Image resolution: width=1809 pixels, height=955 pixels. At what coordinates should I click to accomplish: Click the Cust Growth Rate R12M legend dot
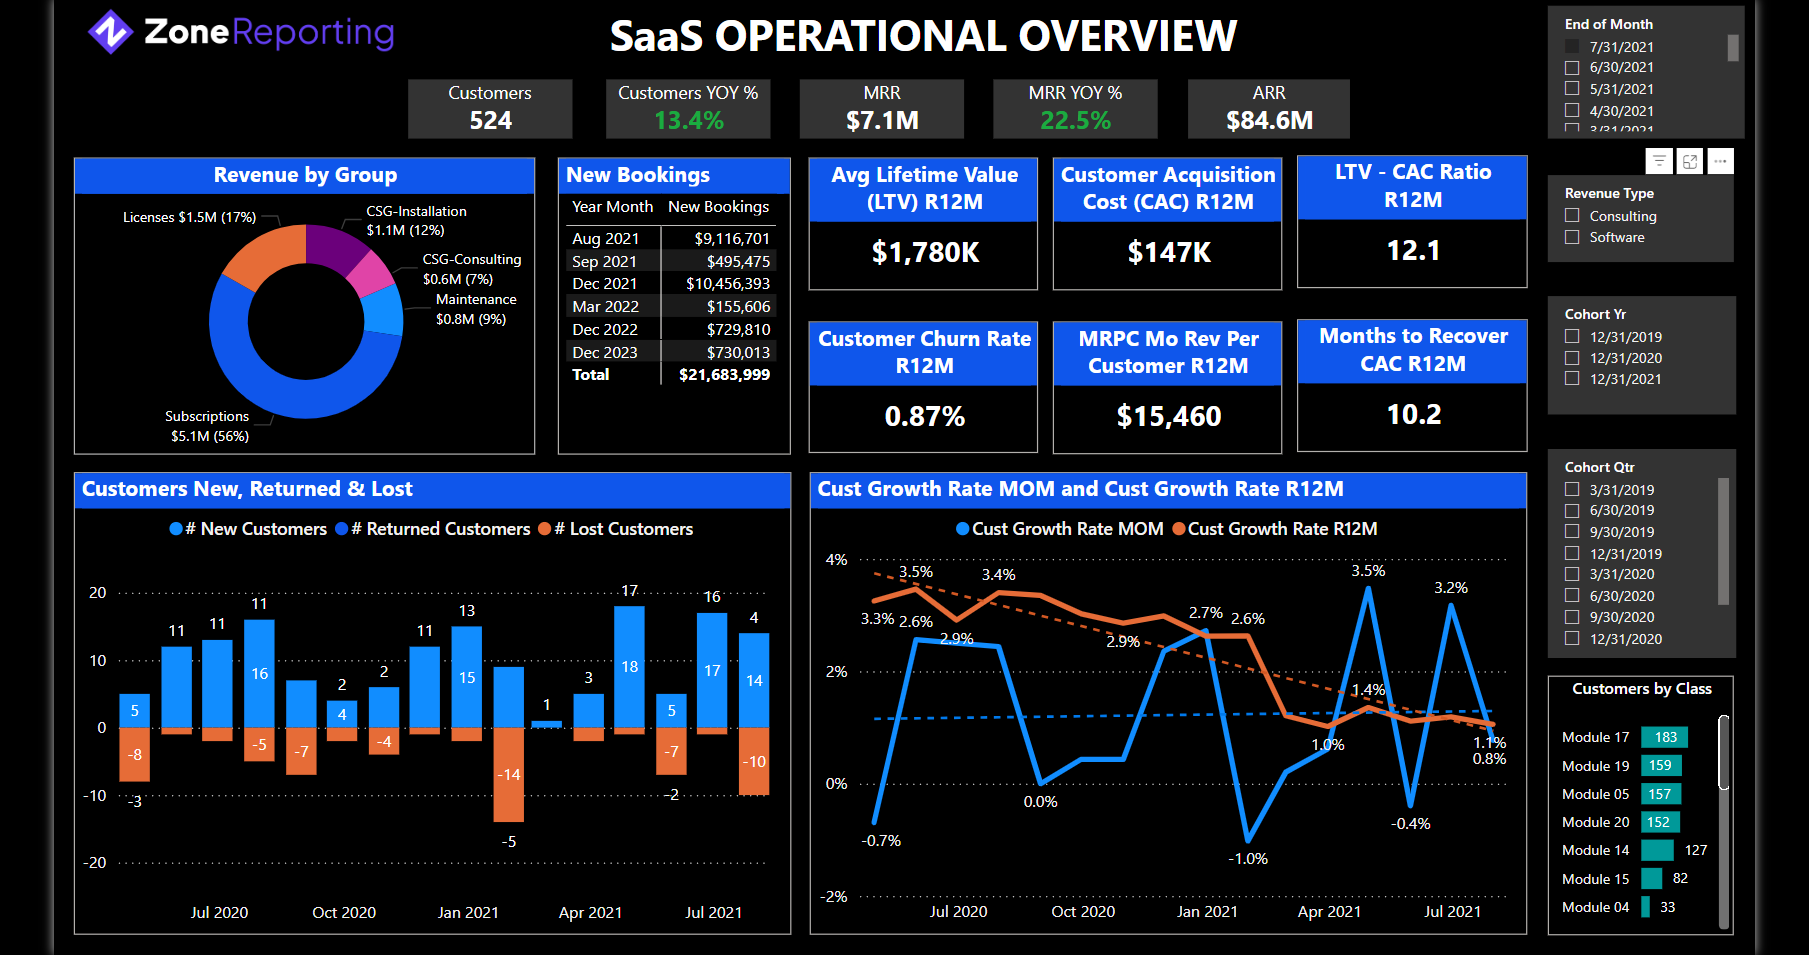1178,529
